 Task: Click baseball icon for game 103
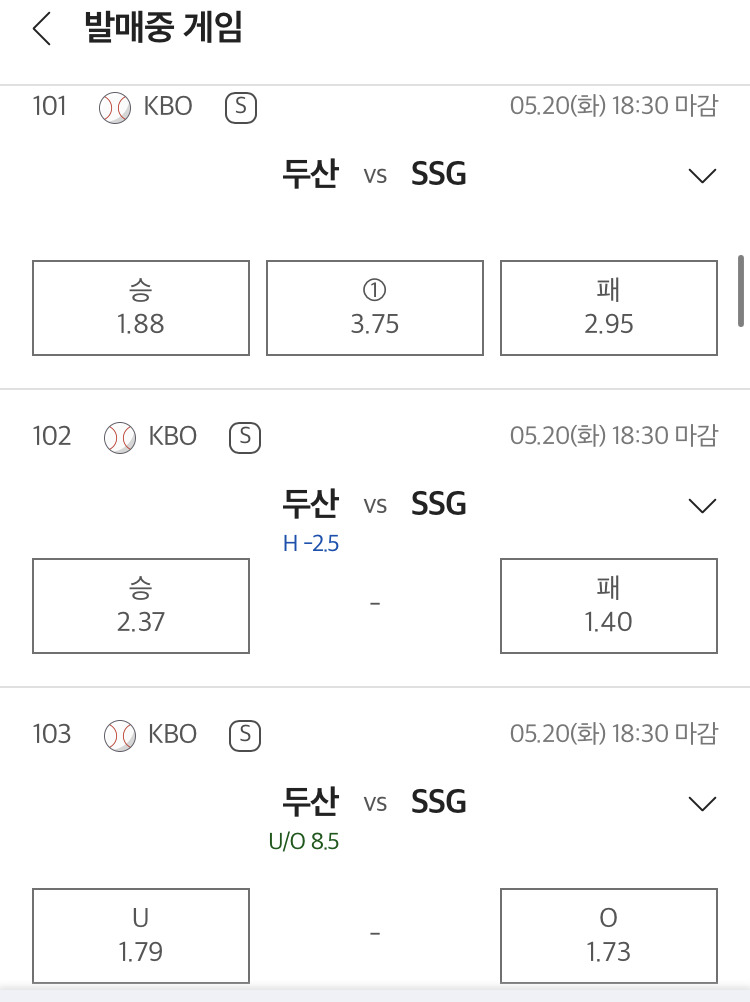[119, 735]
